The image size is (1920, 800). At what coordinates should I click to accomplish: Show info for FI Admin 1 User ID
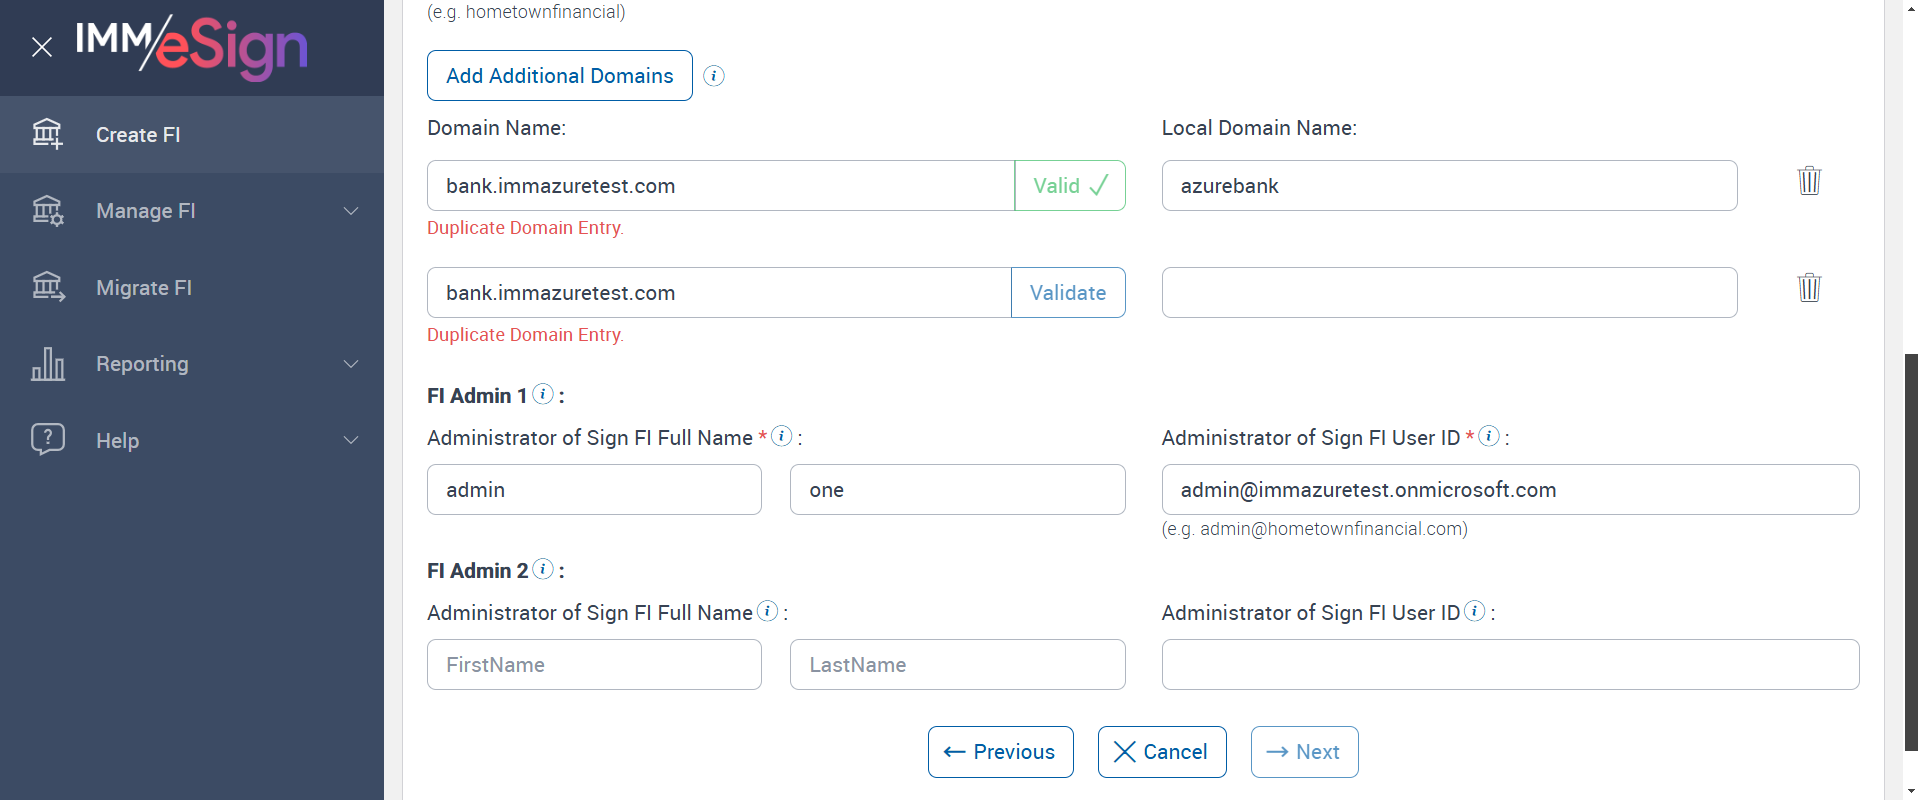click(x=1489, y=436)
